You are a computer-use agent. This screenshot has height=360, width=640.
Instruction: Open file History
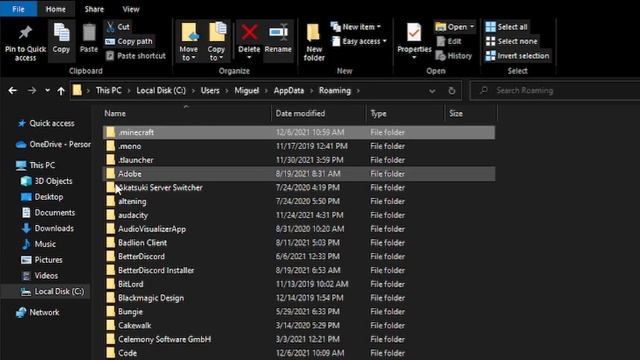(x=453, y=56)
